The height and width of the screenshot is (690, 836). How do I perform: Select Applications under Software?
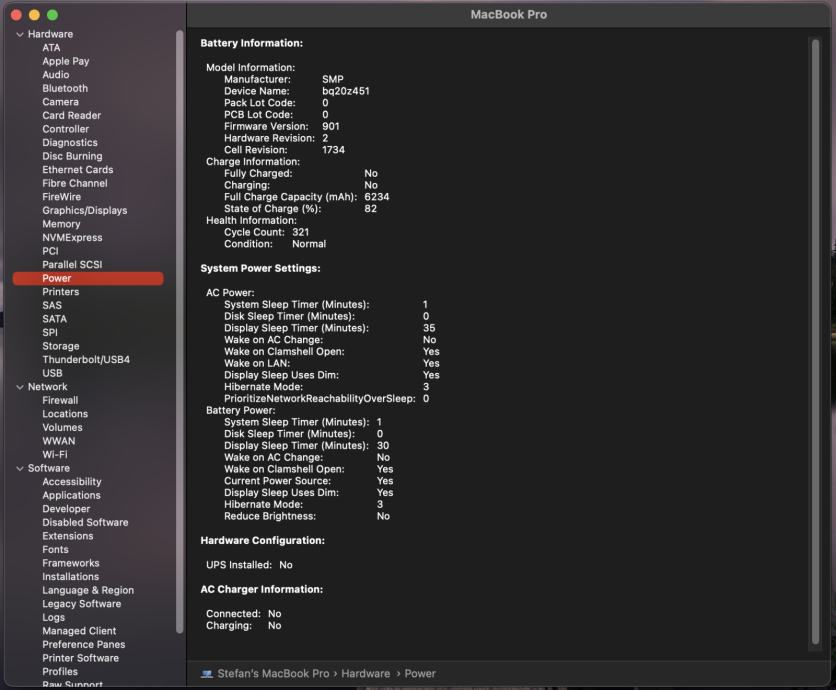click(71, 495)
